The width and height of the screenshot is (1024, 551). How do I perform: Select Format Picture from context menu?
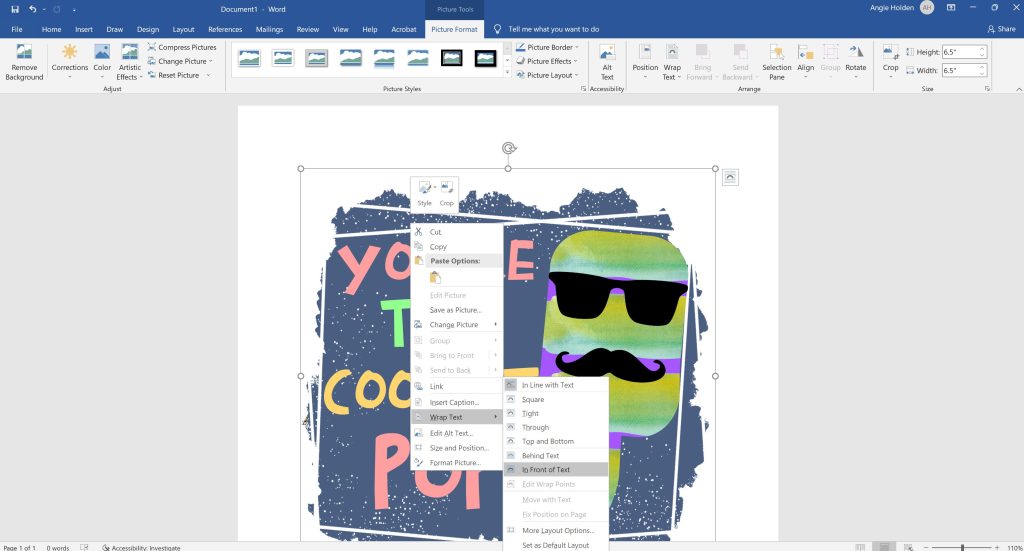pos(456,462)
